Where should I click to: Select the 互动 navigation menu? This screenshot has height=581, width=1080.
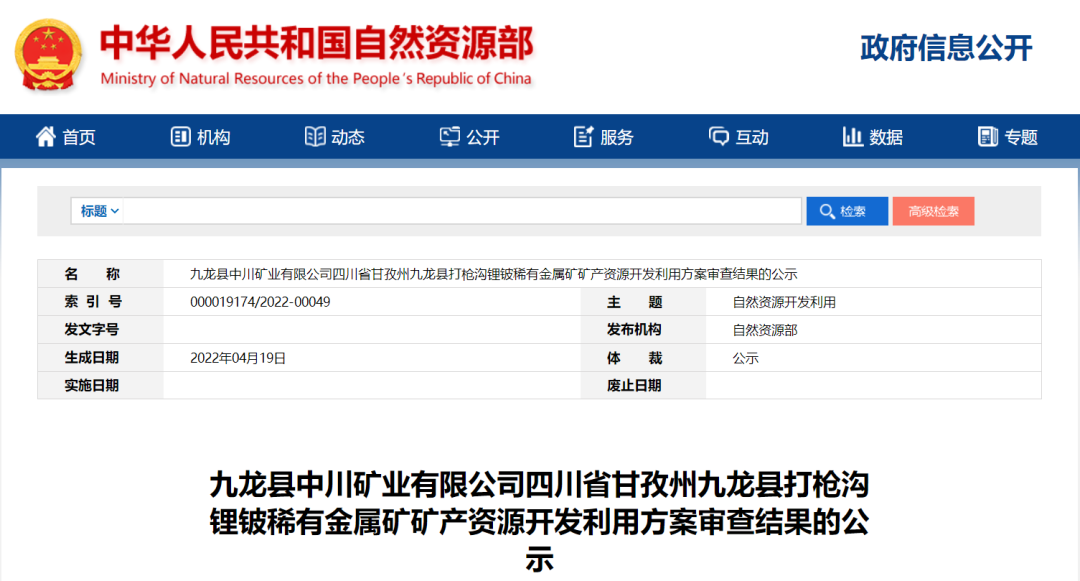[x=752, y=138]
